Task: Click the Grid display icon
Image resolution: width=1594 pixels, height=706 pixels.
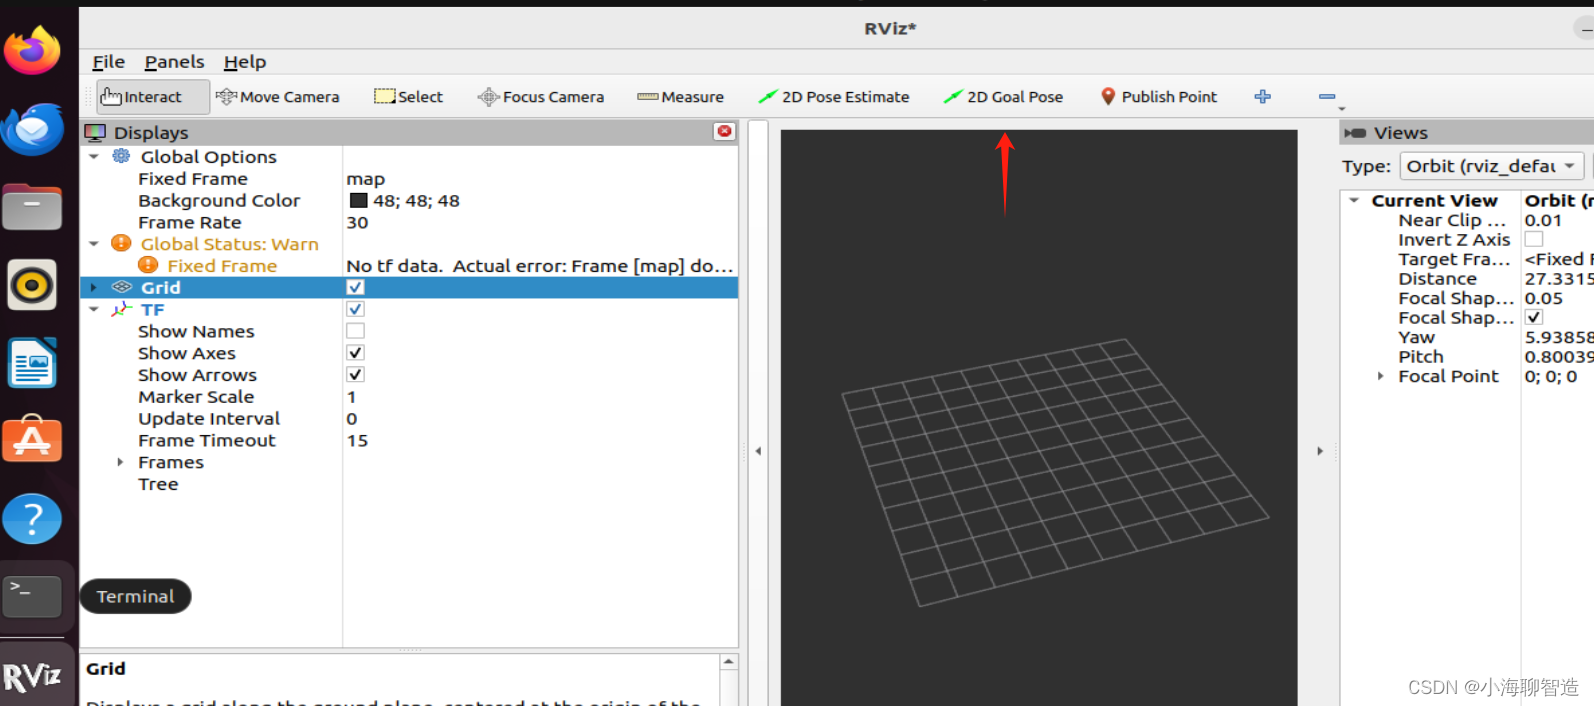Action: (121, 287)
